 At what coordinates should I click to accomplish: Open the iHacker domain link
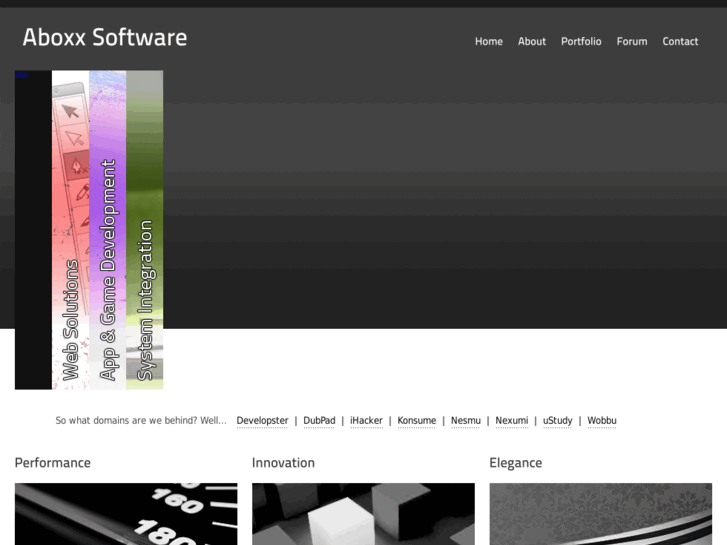[366, 421]
